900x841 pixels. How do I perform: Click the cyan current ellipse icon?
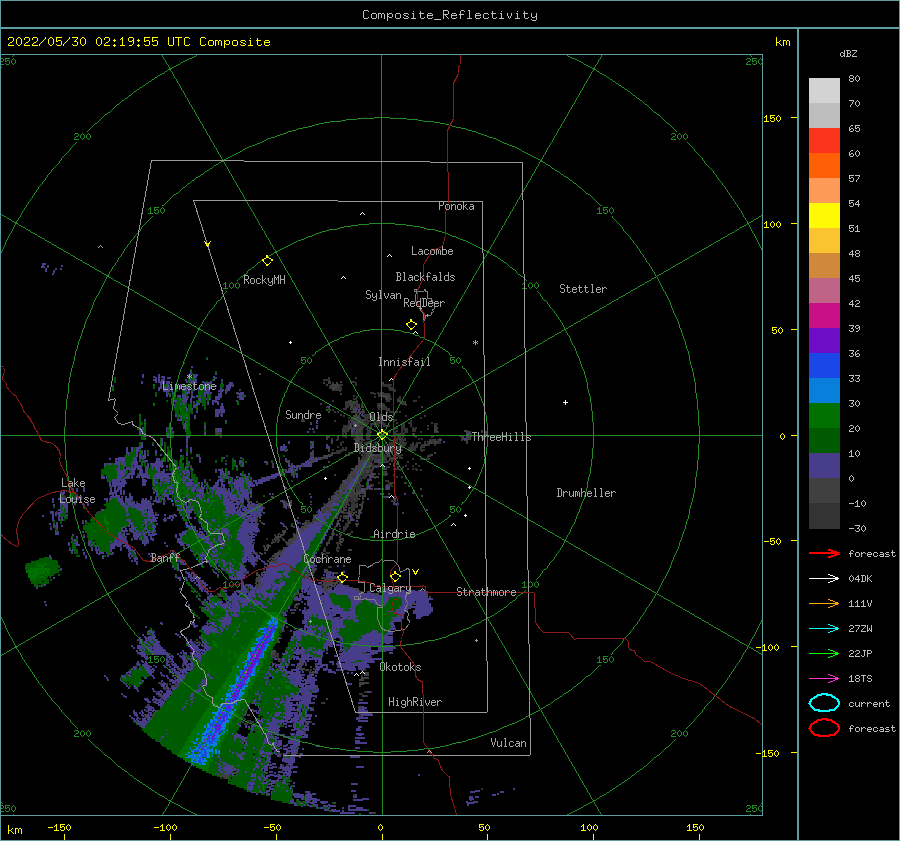tap(824, 703)
